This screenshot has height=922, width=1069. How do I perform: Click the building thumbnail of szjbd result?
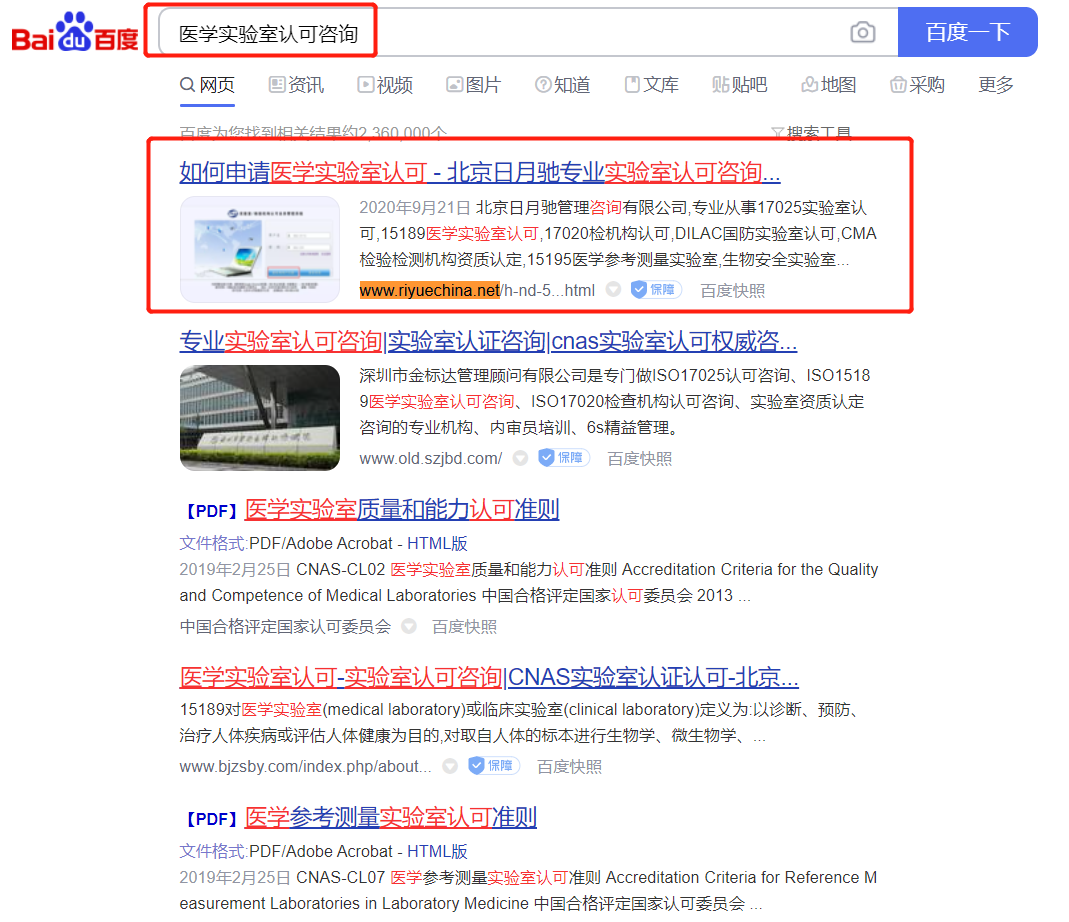coord(260,417)
